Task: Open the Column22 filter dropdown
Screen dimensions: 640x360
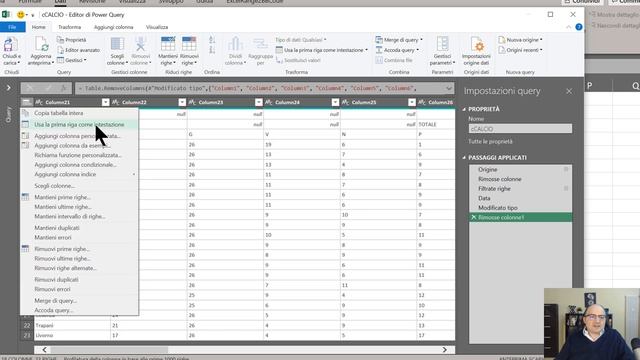Action: click(182, 102)
